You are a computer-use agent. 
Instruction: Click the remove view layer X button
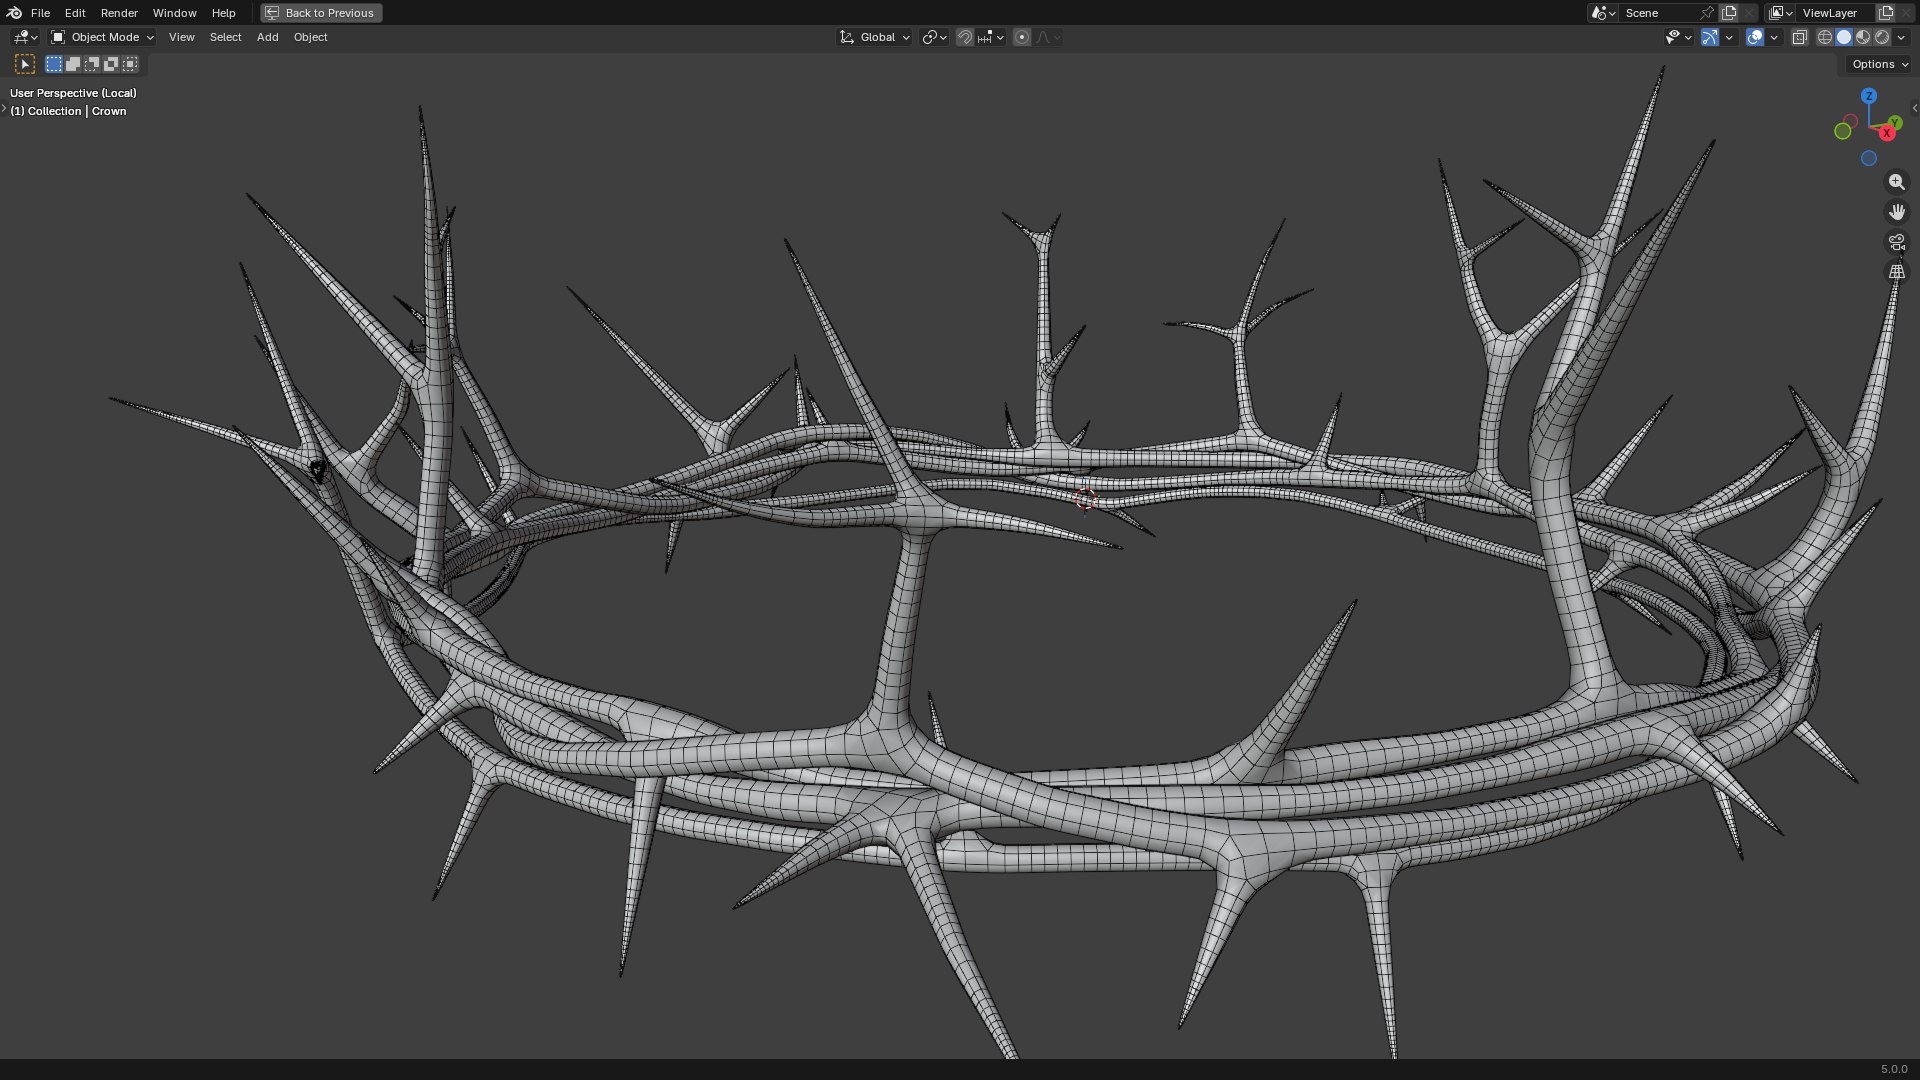1906,13
